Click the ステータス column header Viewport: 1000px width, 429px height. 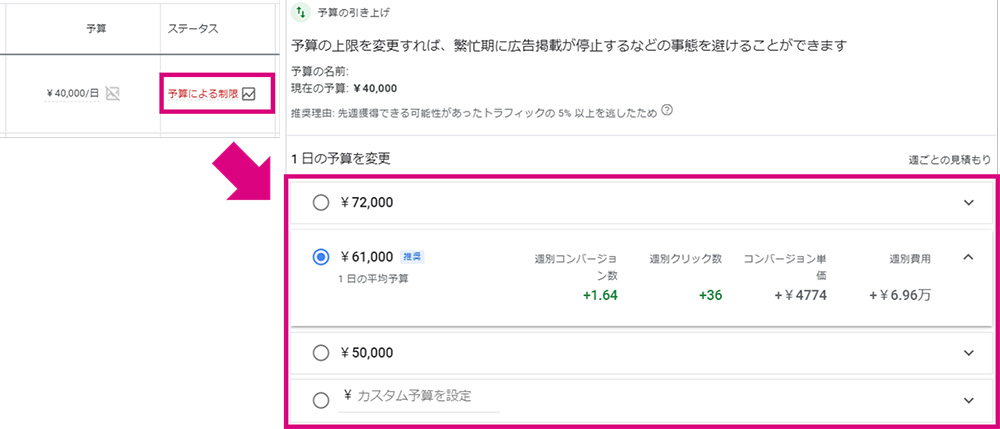[x=191, y=29]
